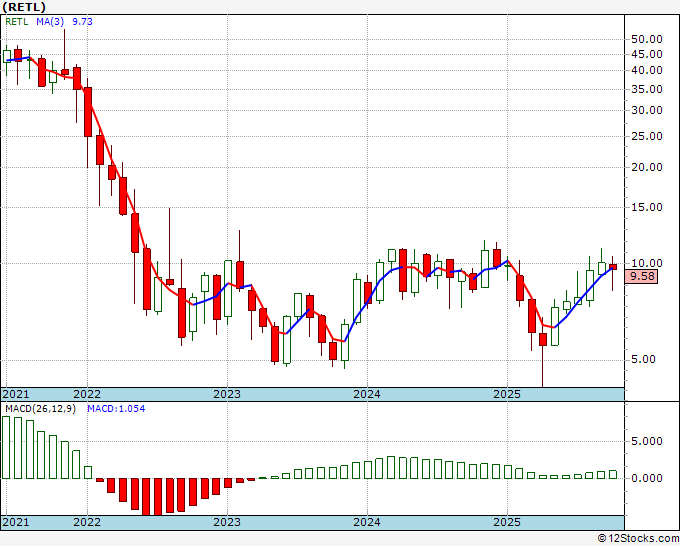680x546 pixels.
Task: Click the 10.00 price axis label
Action: coord(647,263)
